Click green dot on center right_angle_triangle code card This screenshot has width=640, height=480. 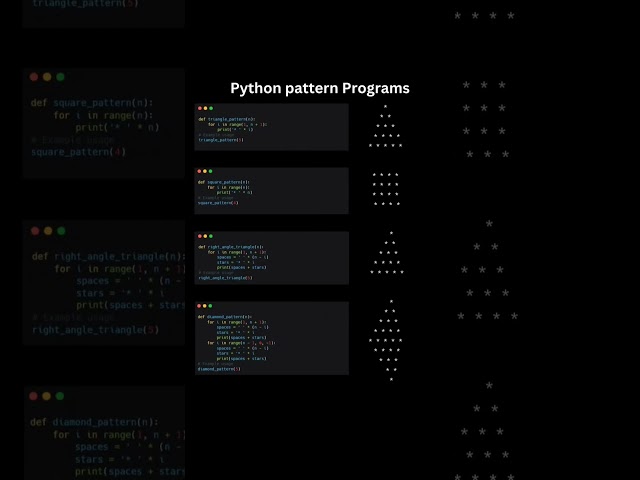tap(211, 236)
